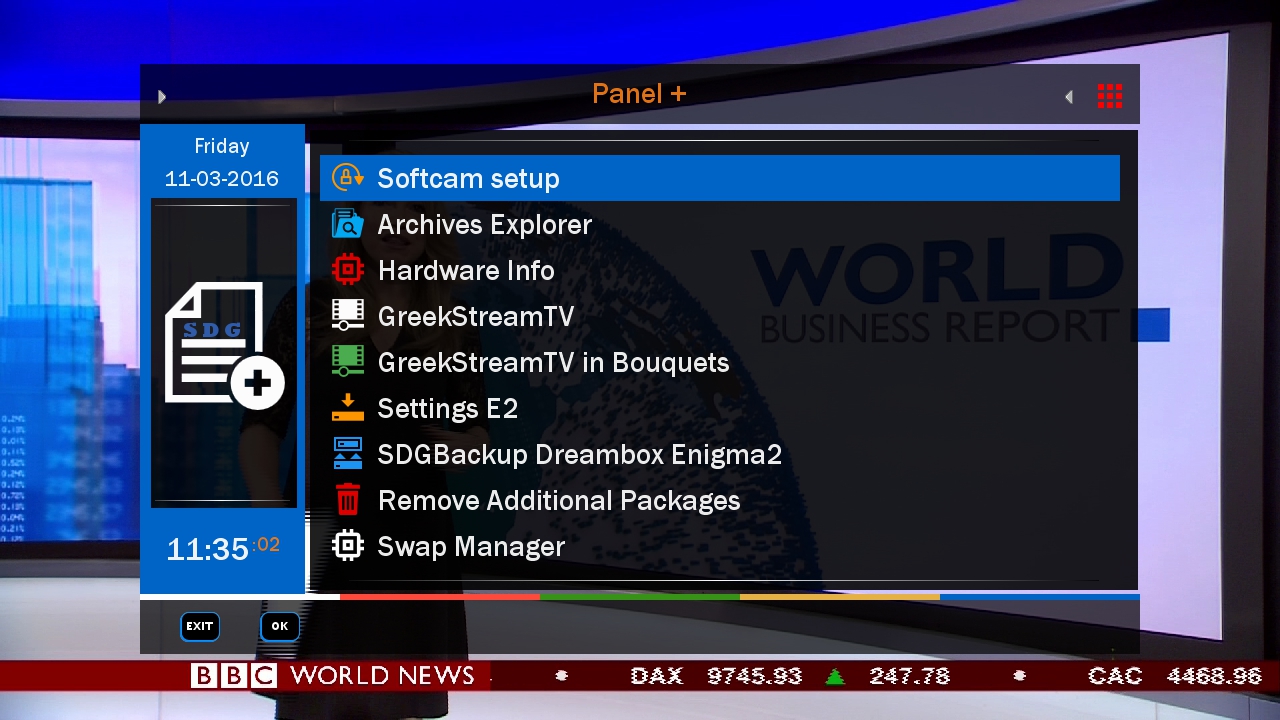Click the blue SDGBackup icon
This screenshot has height=720, width=1280.
pos(348,454)
